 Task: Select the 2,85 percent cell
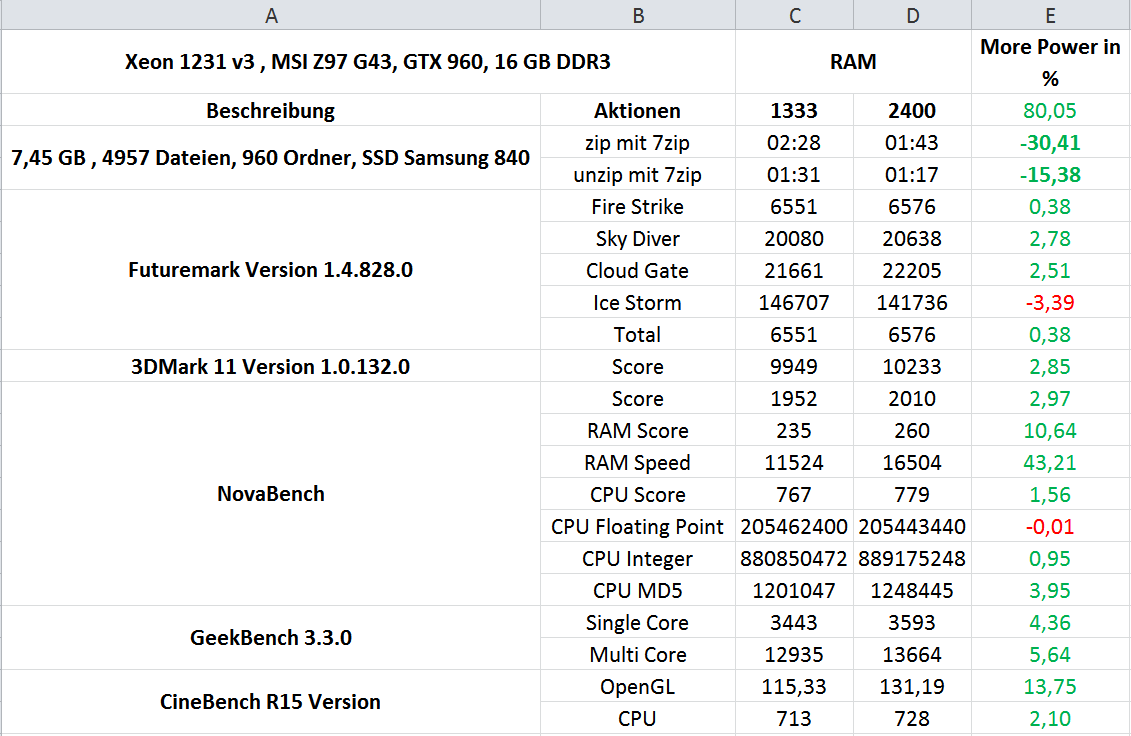pos(1050,367)
